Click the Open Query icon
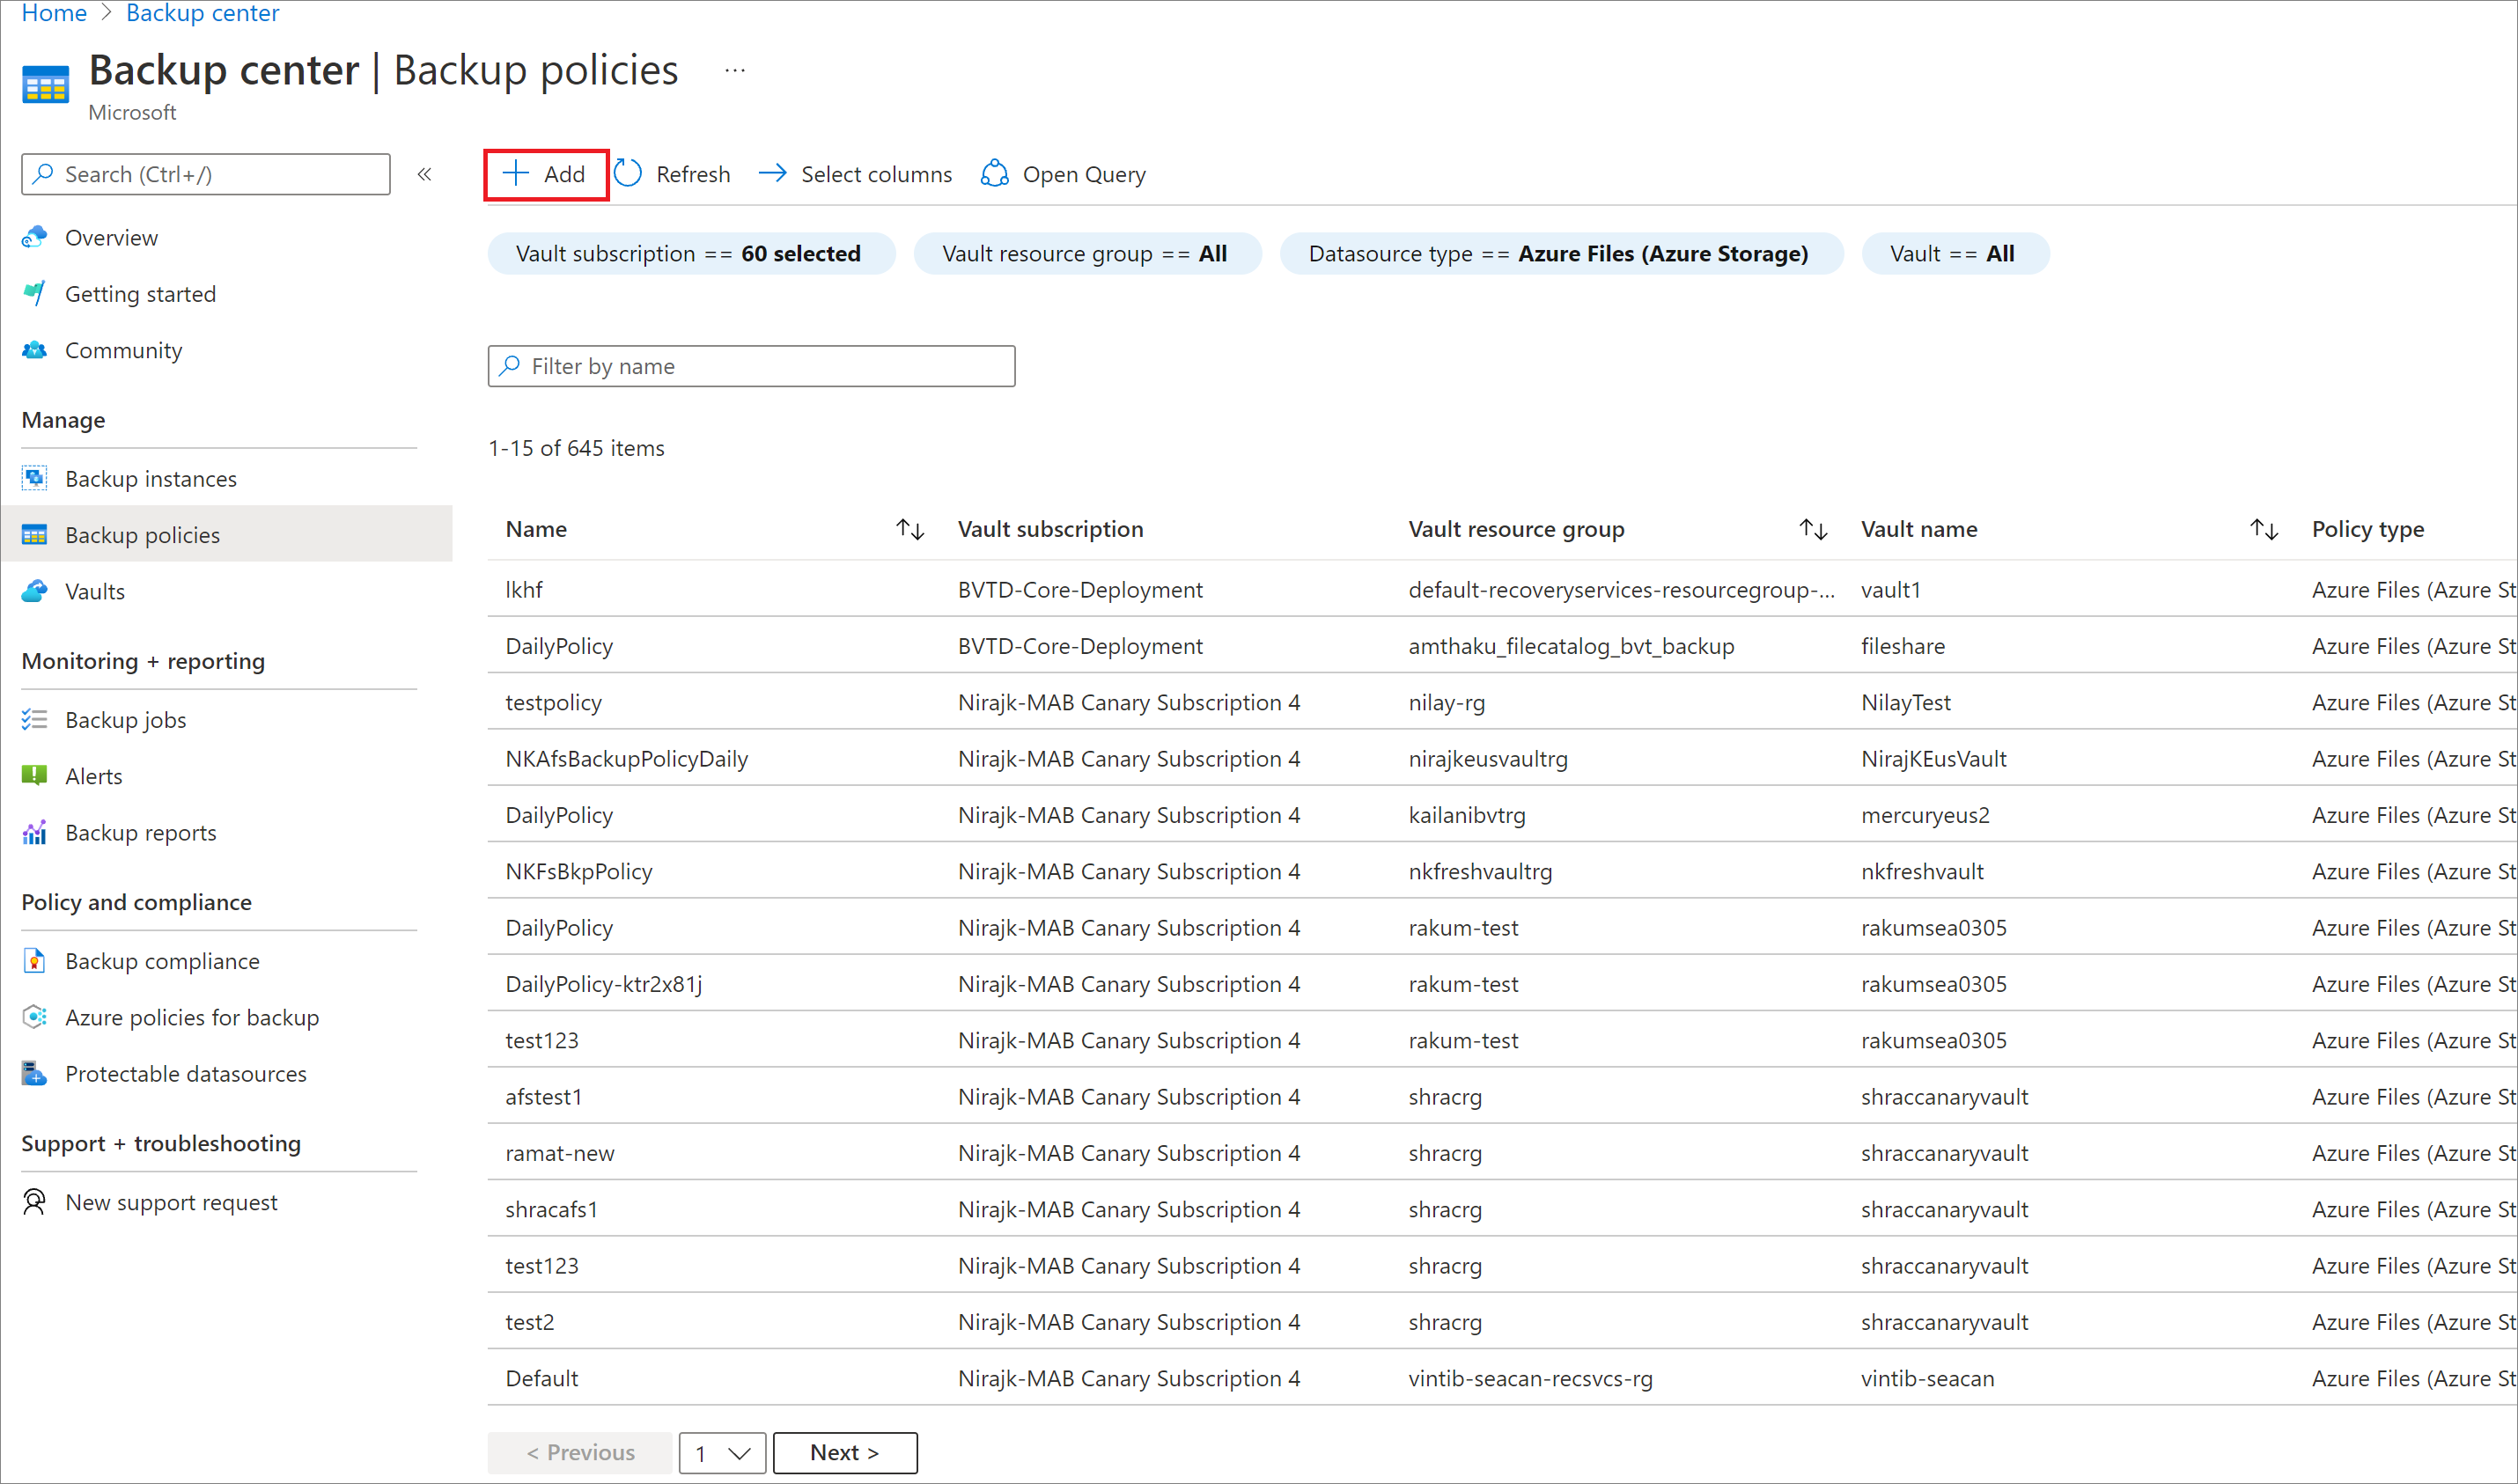 (993, 173)
